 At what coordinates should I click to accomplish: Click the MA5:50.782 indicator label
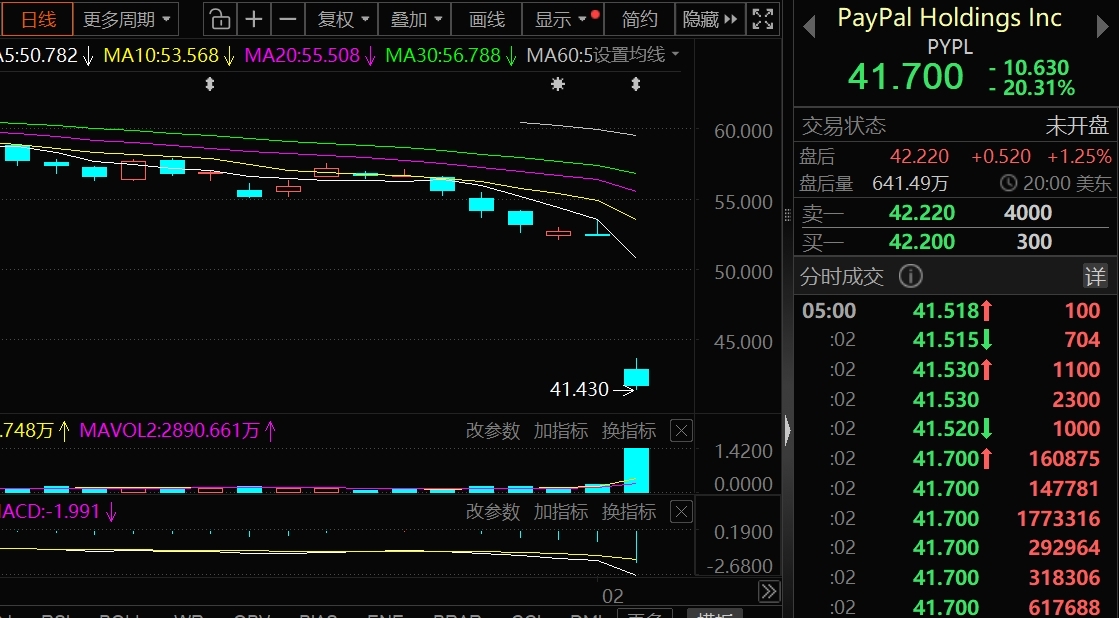pyautogui.click(x=46, y=55)
